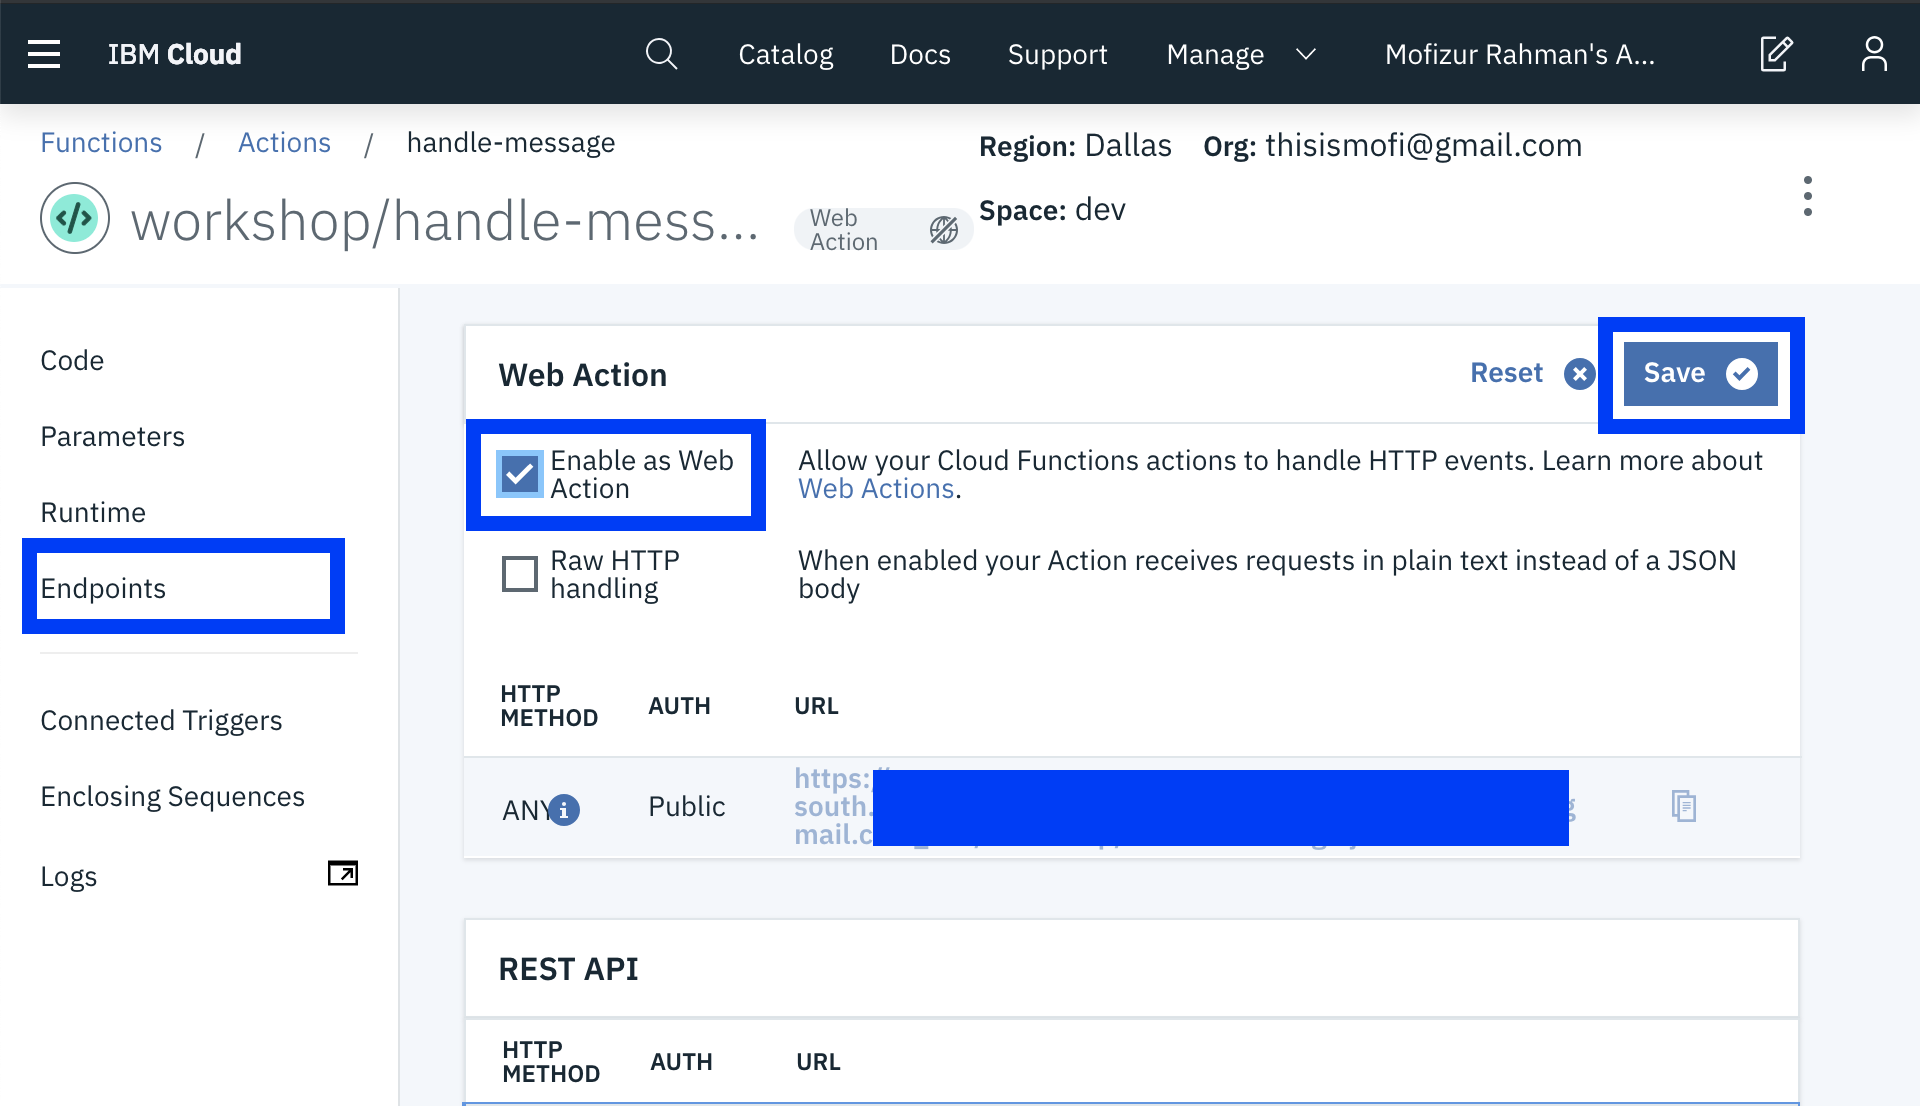Open the hamburger navigation menu

44,54
